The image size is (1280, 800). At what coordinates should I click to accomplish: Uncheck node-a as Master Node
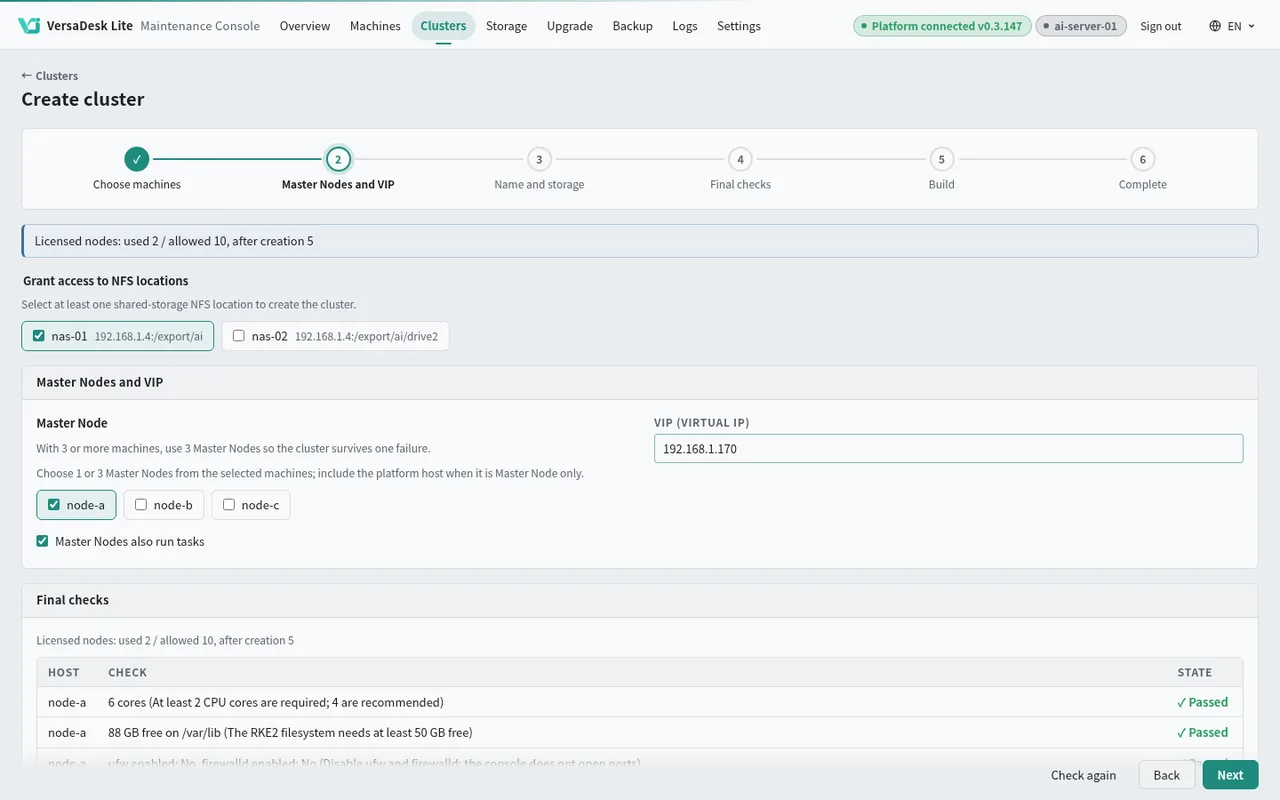54,505
